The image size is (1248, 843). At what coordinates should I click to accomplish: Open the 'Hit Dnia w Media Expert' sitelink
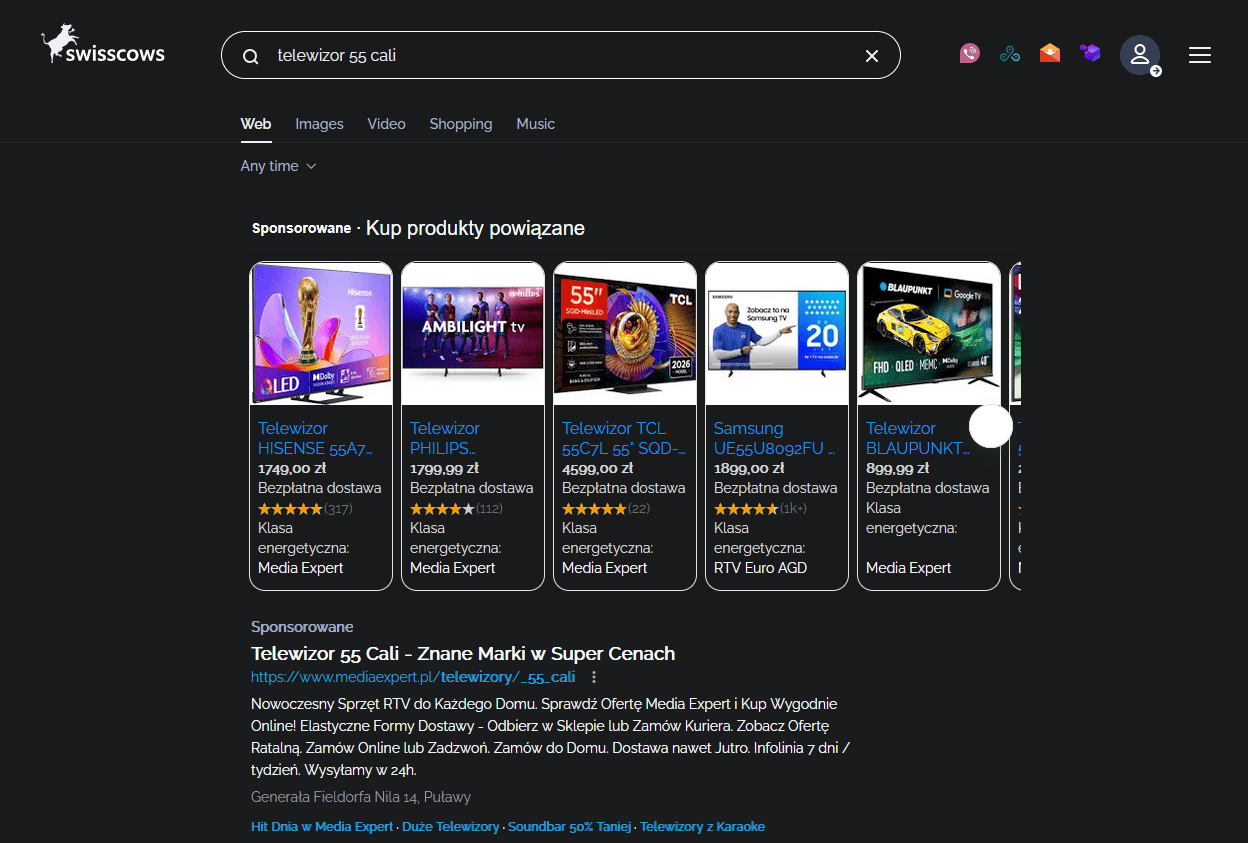point(322,827)
